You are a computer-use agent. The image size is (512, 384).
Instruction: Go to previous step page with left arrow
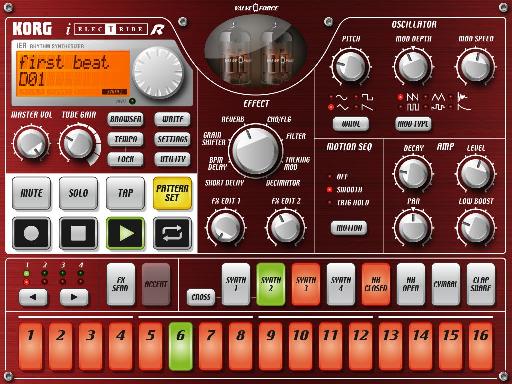pos(33,297)
